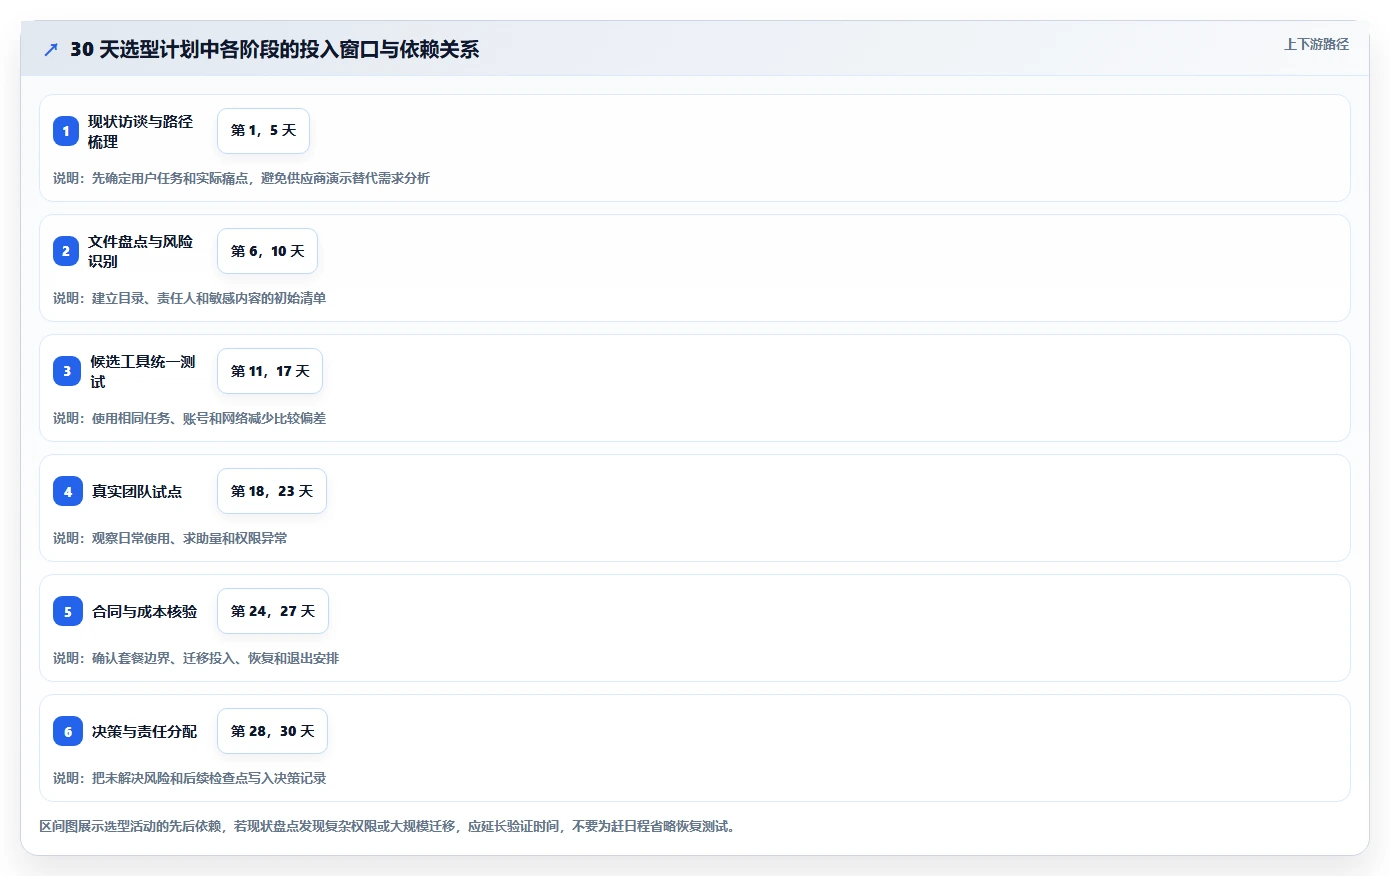Select the 第 11，17 天 interval chip

(x=270, y=371)
